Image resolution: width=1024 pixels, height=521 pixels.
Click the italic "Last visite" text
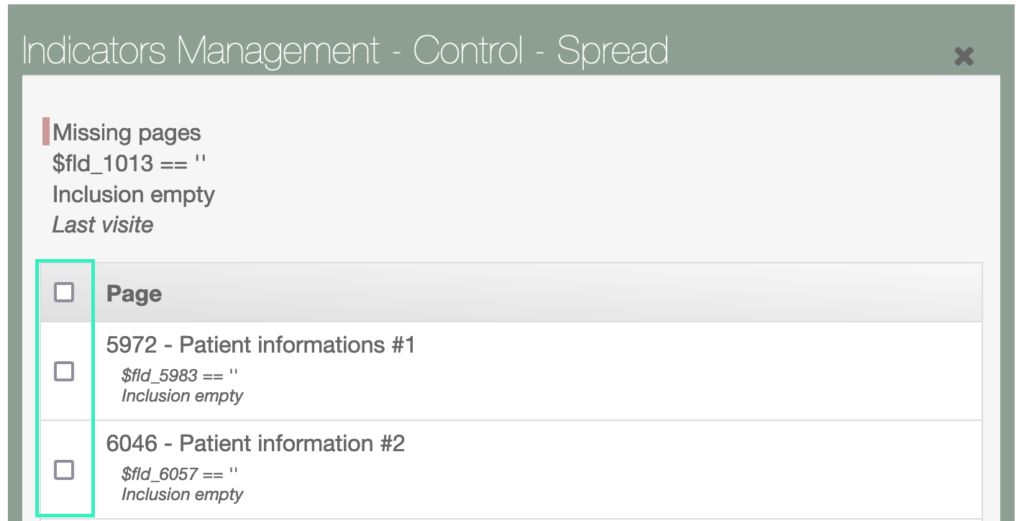103,225
